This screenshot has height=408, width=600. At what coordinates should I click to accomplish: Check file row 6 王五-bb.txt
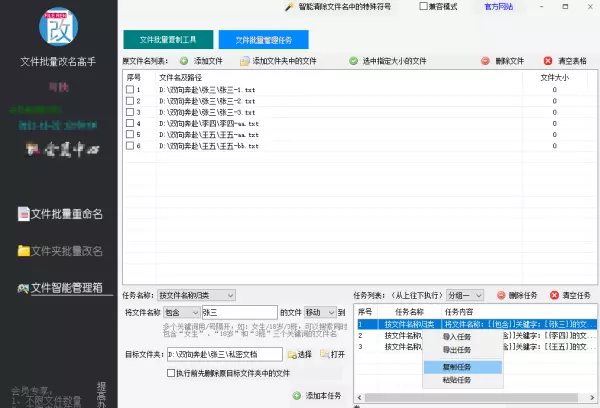(130, 145)
